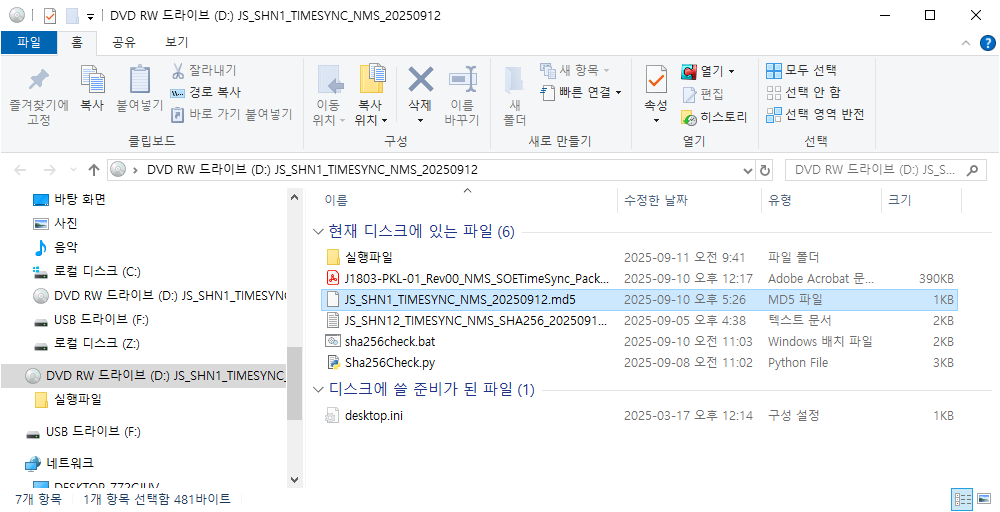1000x512 pixels.
Task: Collapse the files ready to burn group
Action: click(318, 389)
